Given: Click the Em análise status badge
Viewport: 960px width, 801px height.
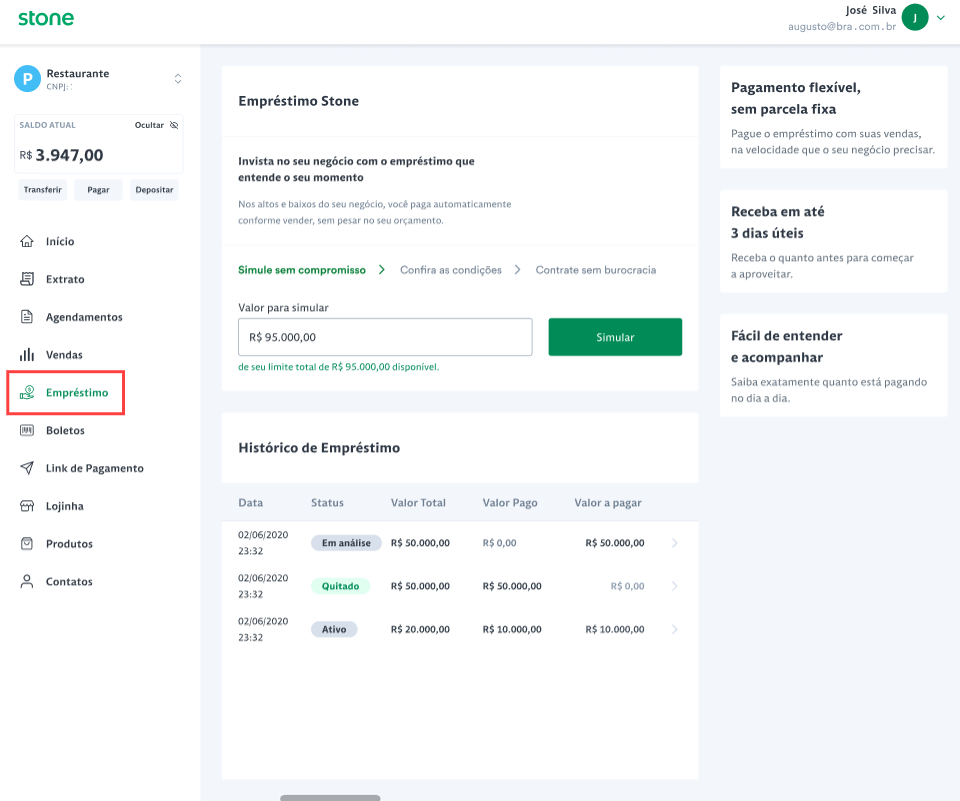Looking at the screenshot, I should (346, 543).
